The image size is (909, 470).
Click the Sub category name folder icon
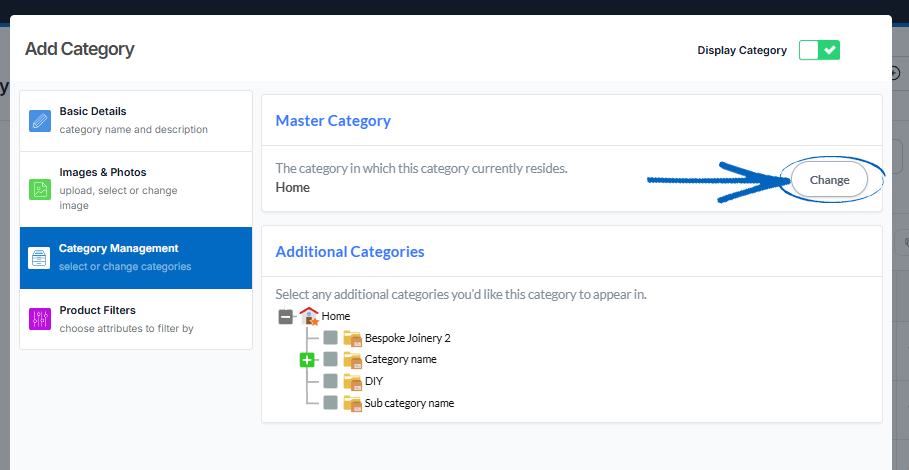click(352, 403)
